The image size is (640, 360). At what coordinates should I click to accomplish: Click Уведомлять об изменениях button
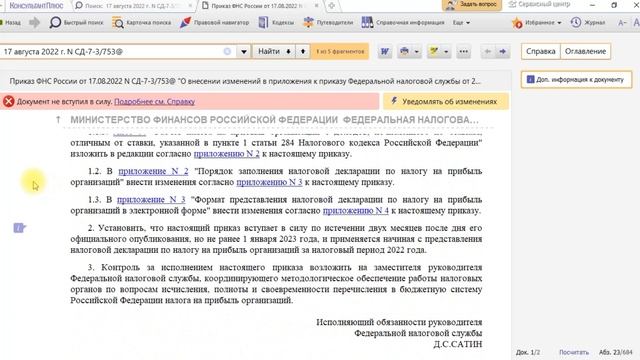pyautogui.click(x=446, y=102)
